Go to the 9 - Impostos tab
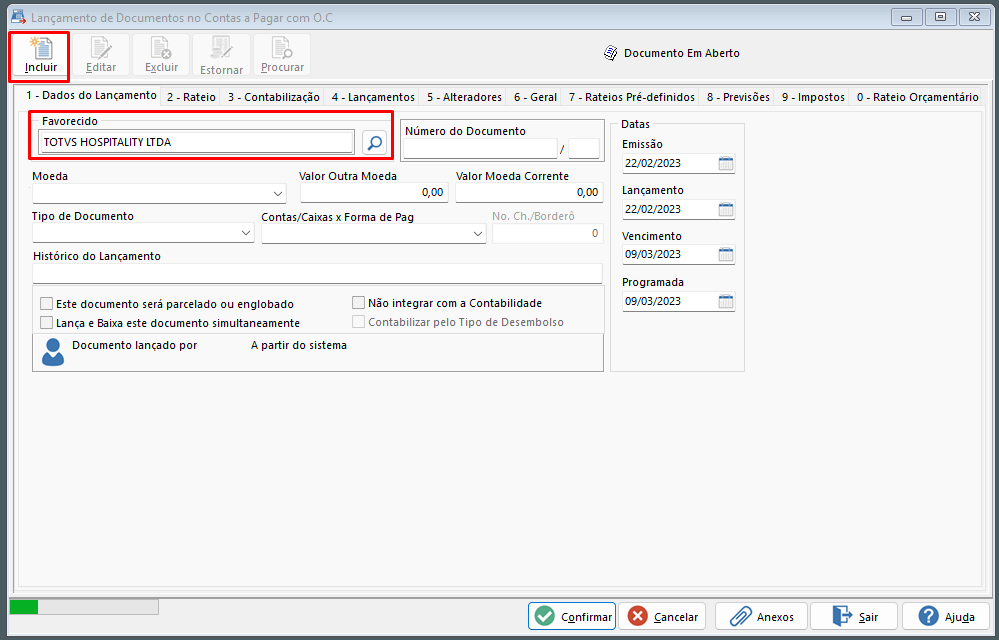This screenshot has height=640, width=999. click(x=813, y=97)
